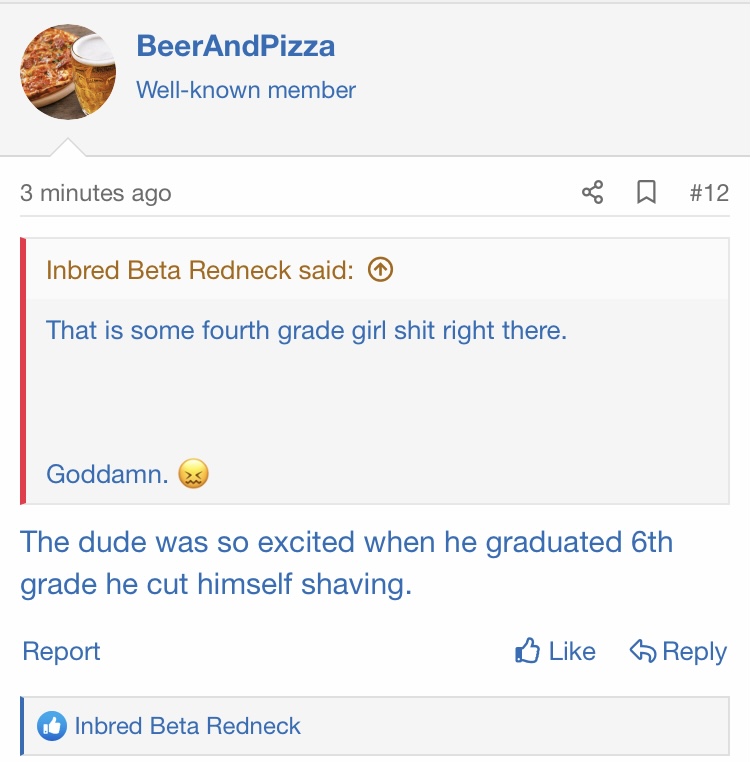Click the quoted 'fourth grade girl' text
The height and width of the screenshot is (762, 750).
click(306, 329)
